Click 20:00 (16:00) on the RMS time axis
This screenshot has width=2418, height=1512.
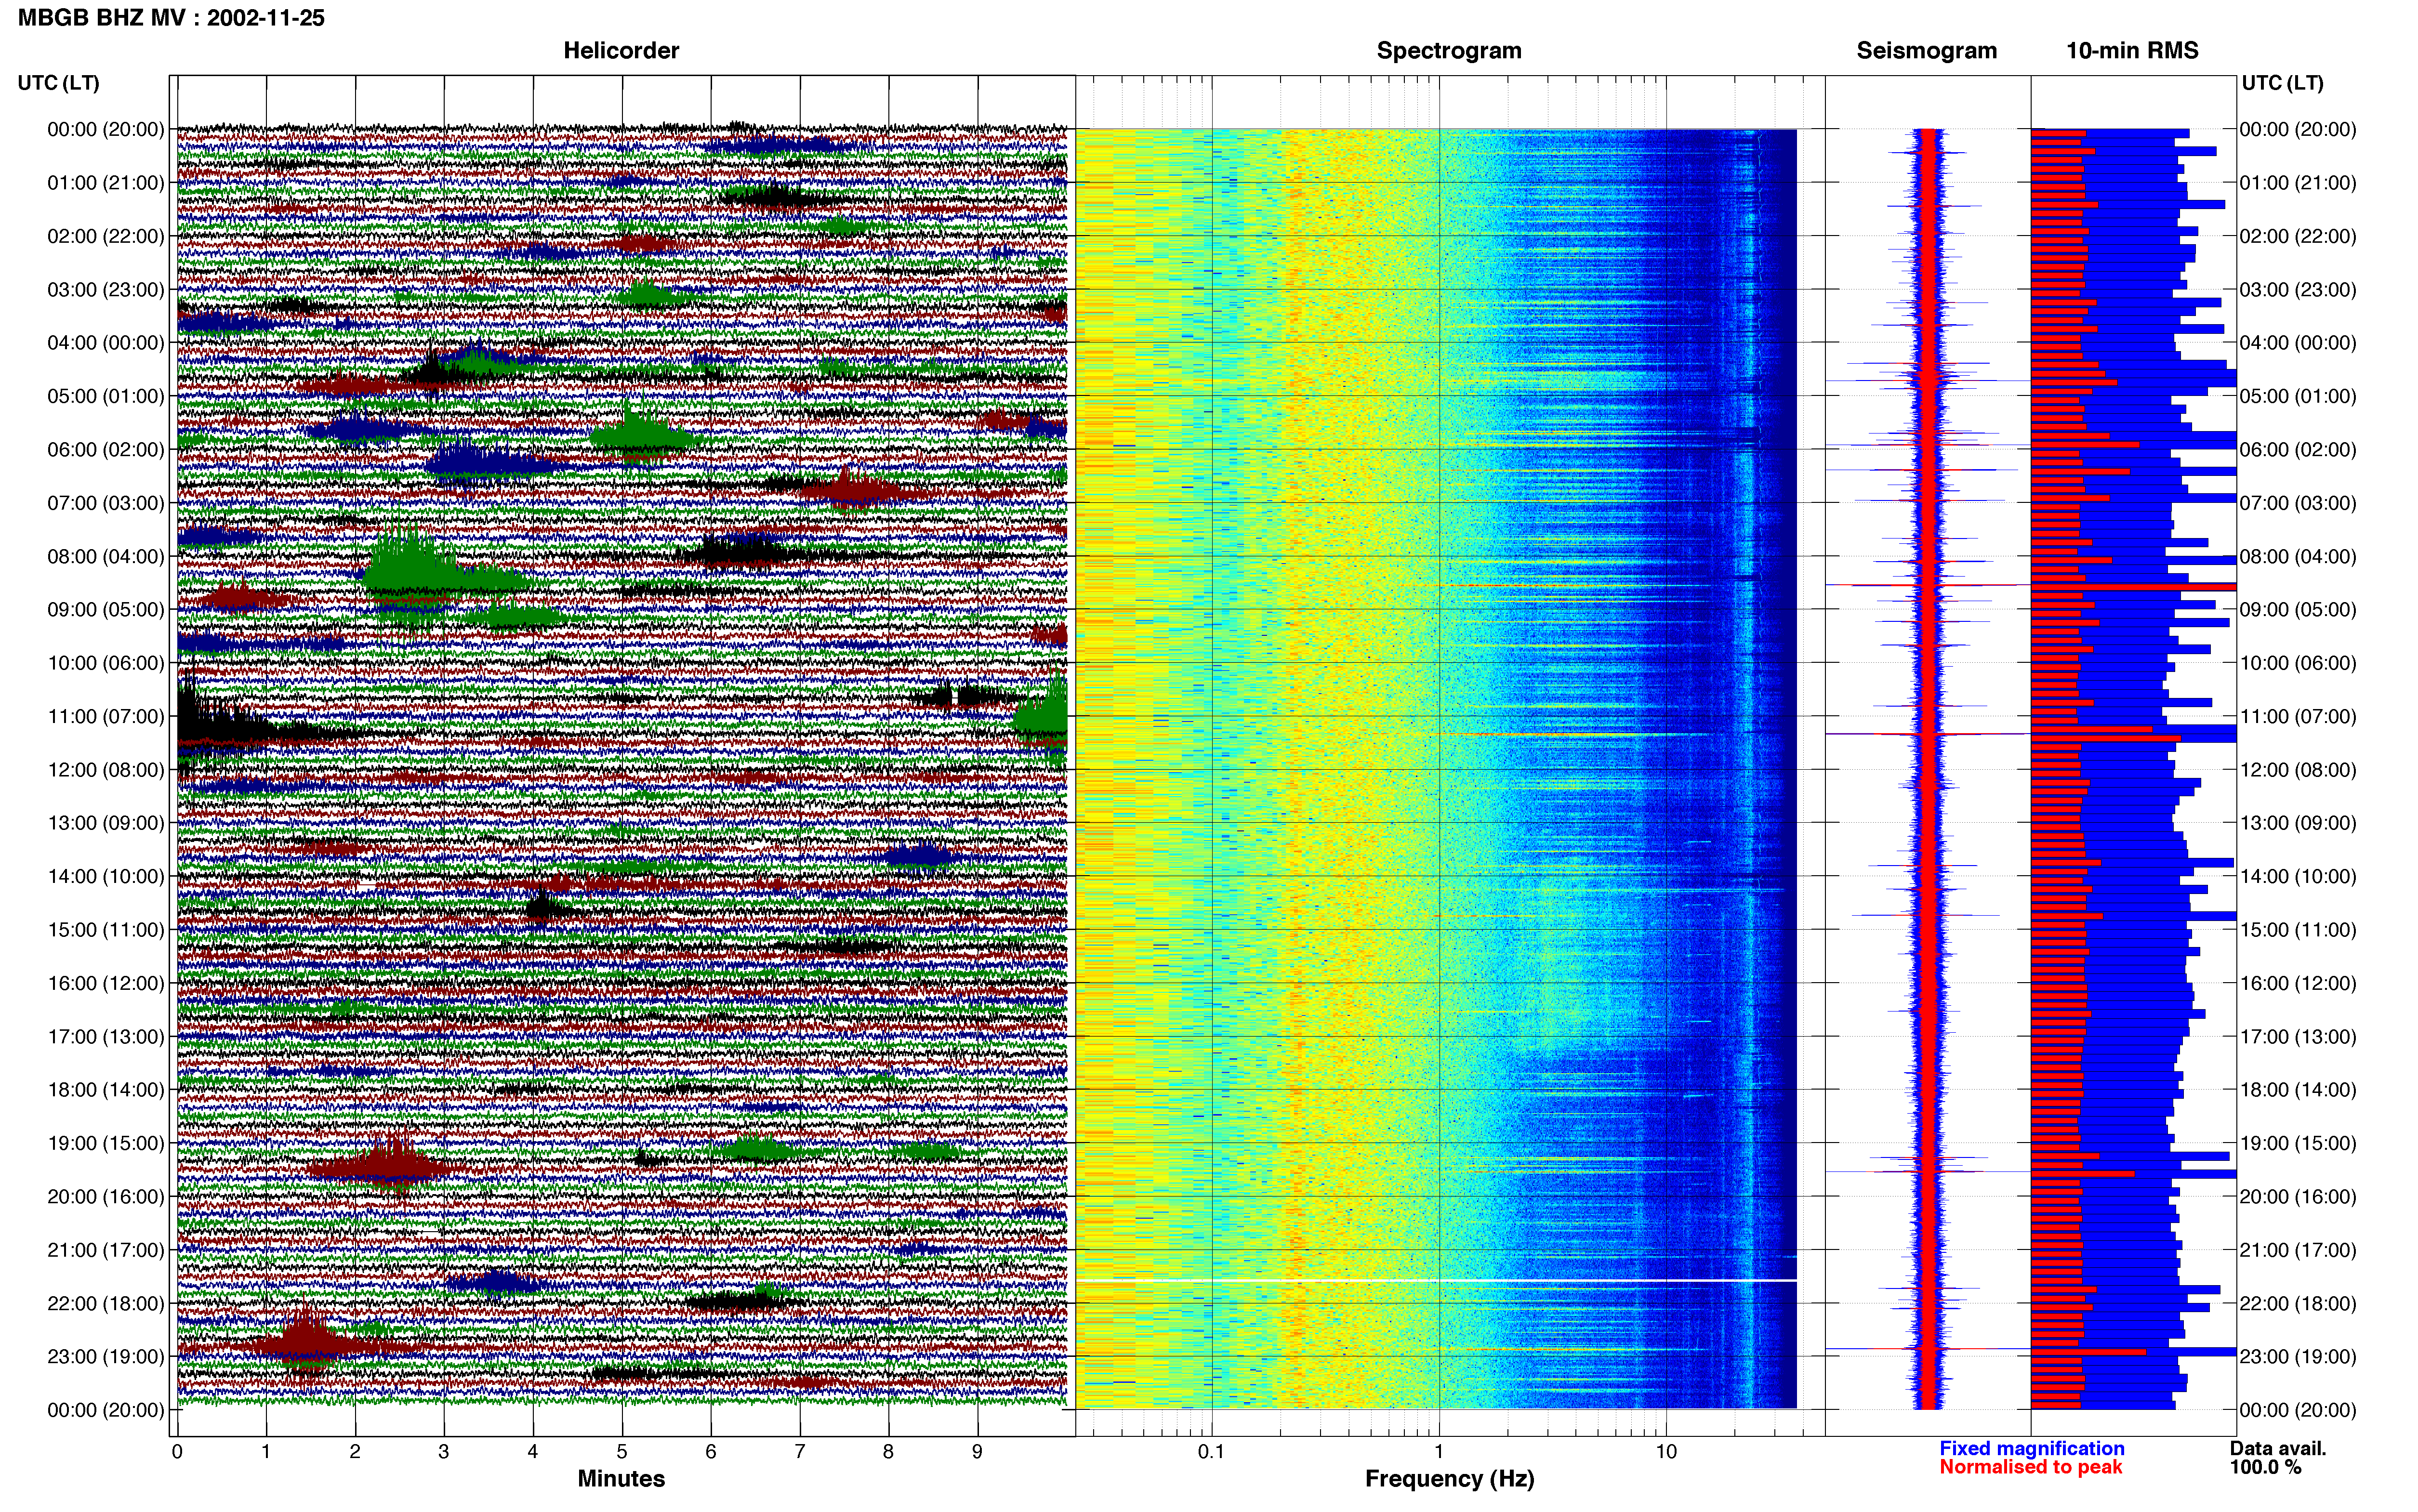coord(2298,1196)
